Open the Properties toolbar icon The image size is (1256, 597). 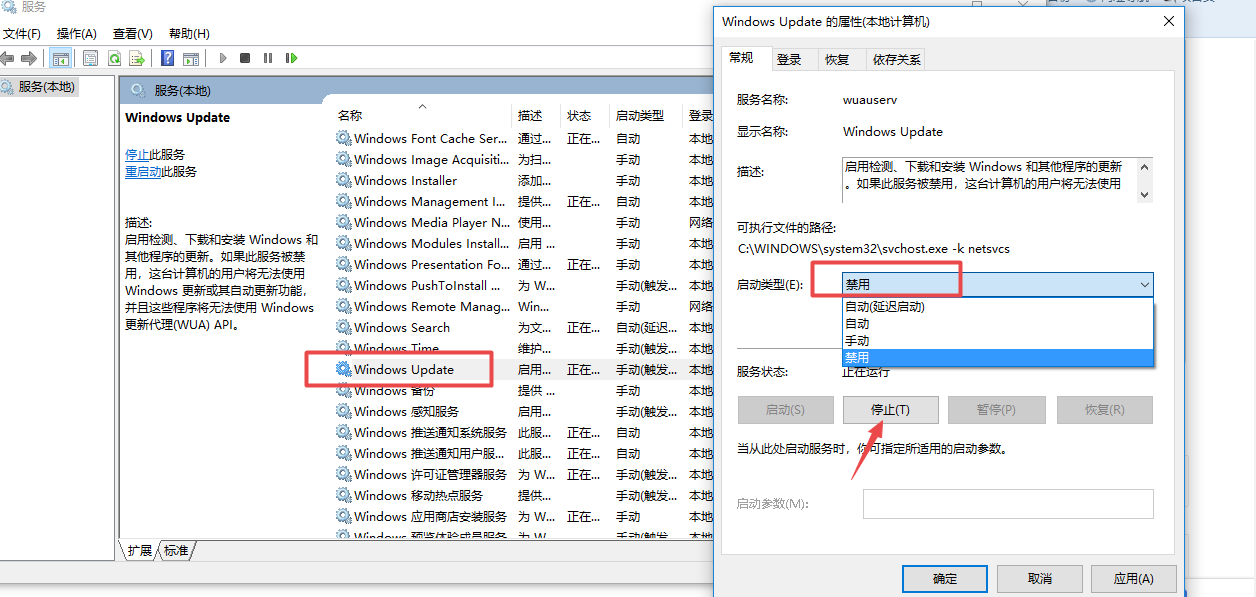coord(91,59)
